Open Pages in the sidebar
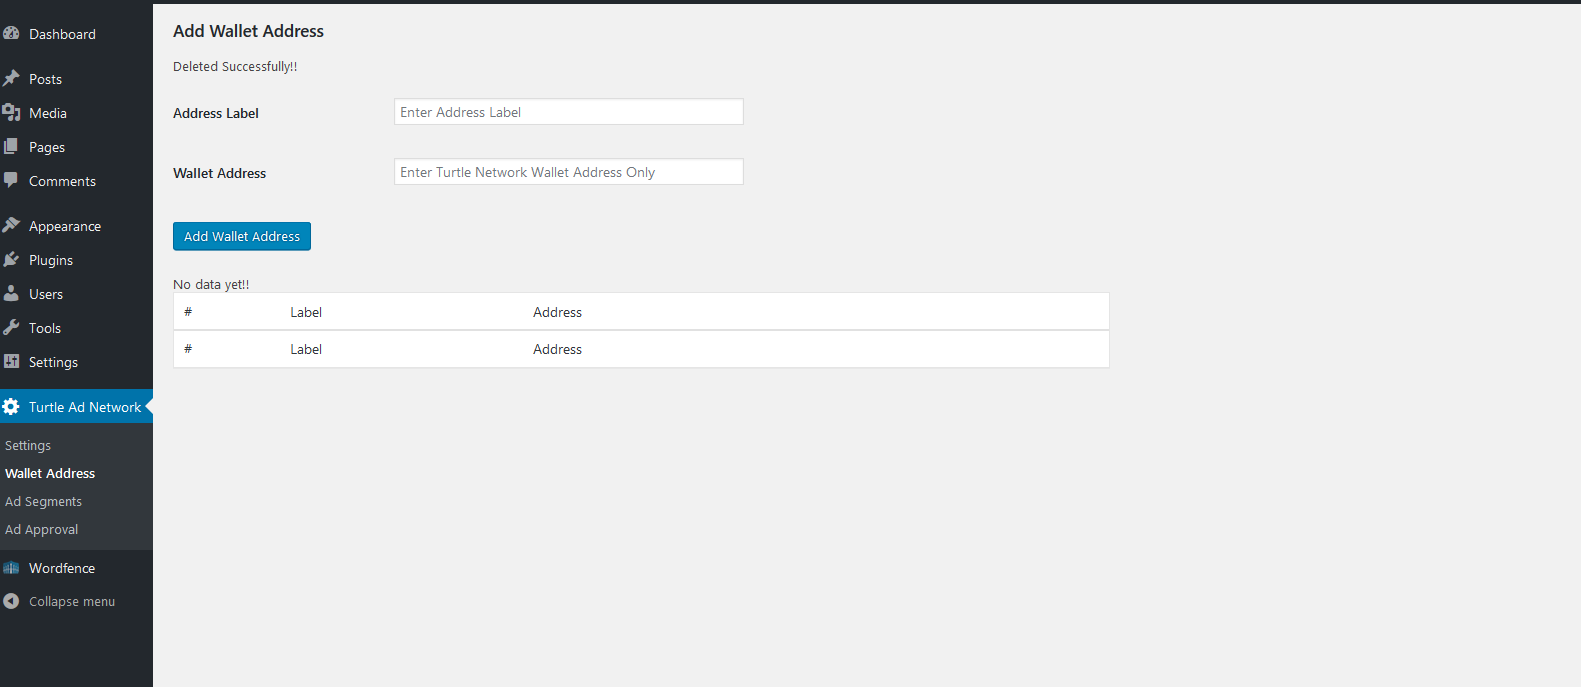This screenshot has height=687, width=1581. [47, 147]
